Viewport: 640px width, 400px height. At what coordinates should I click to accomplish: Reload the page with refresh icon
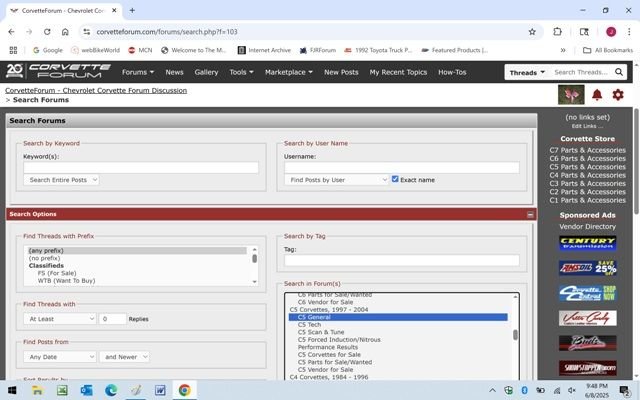tap(47, 32)
